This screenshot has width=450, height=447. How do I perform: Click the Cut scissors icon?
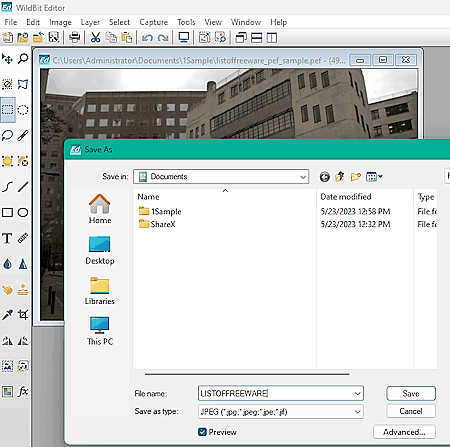(x=95, y=37)
